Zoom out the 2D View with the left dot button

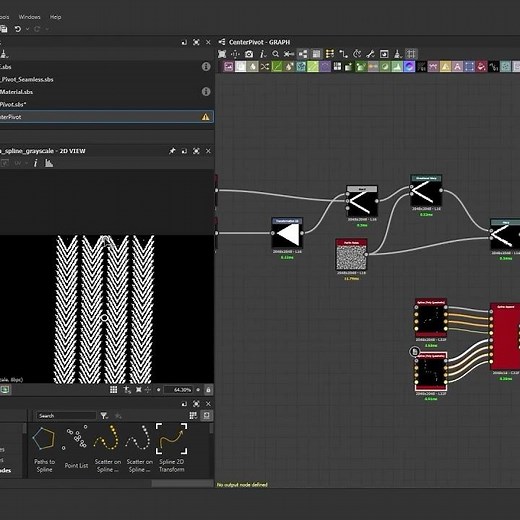[x=159, y=390]
